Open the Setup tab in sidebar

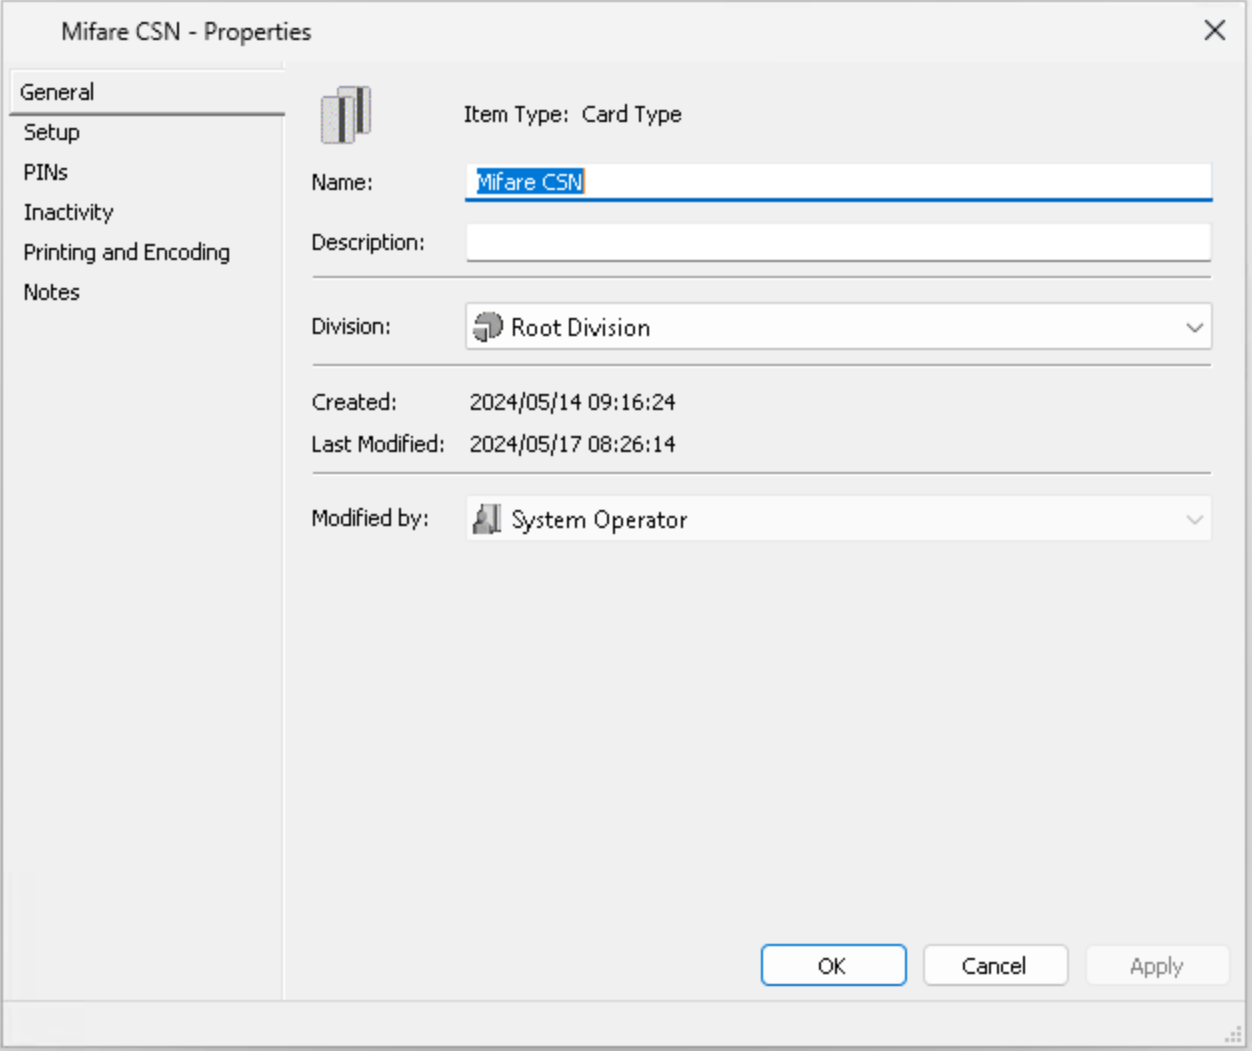[x=52, y=132]
